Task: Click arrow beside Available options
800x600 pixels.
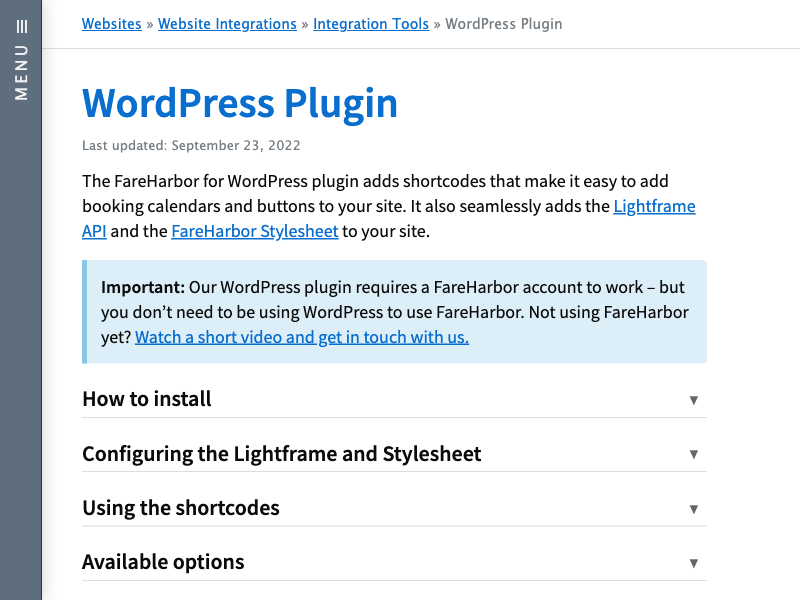Action: coord(693,563)
